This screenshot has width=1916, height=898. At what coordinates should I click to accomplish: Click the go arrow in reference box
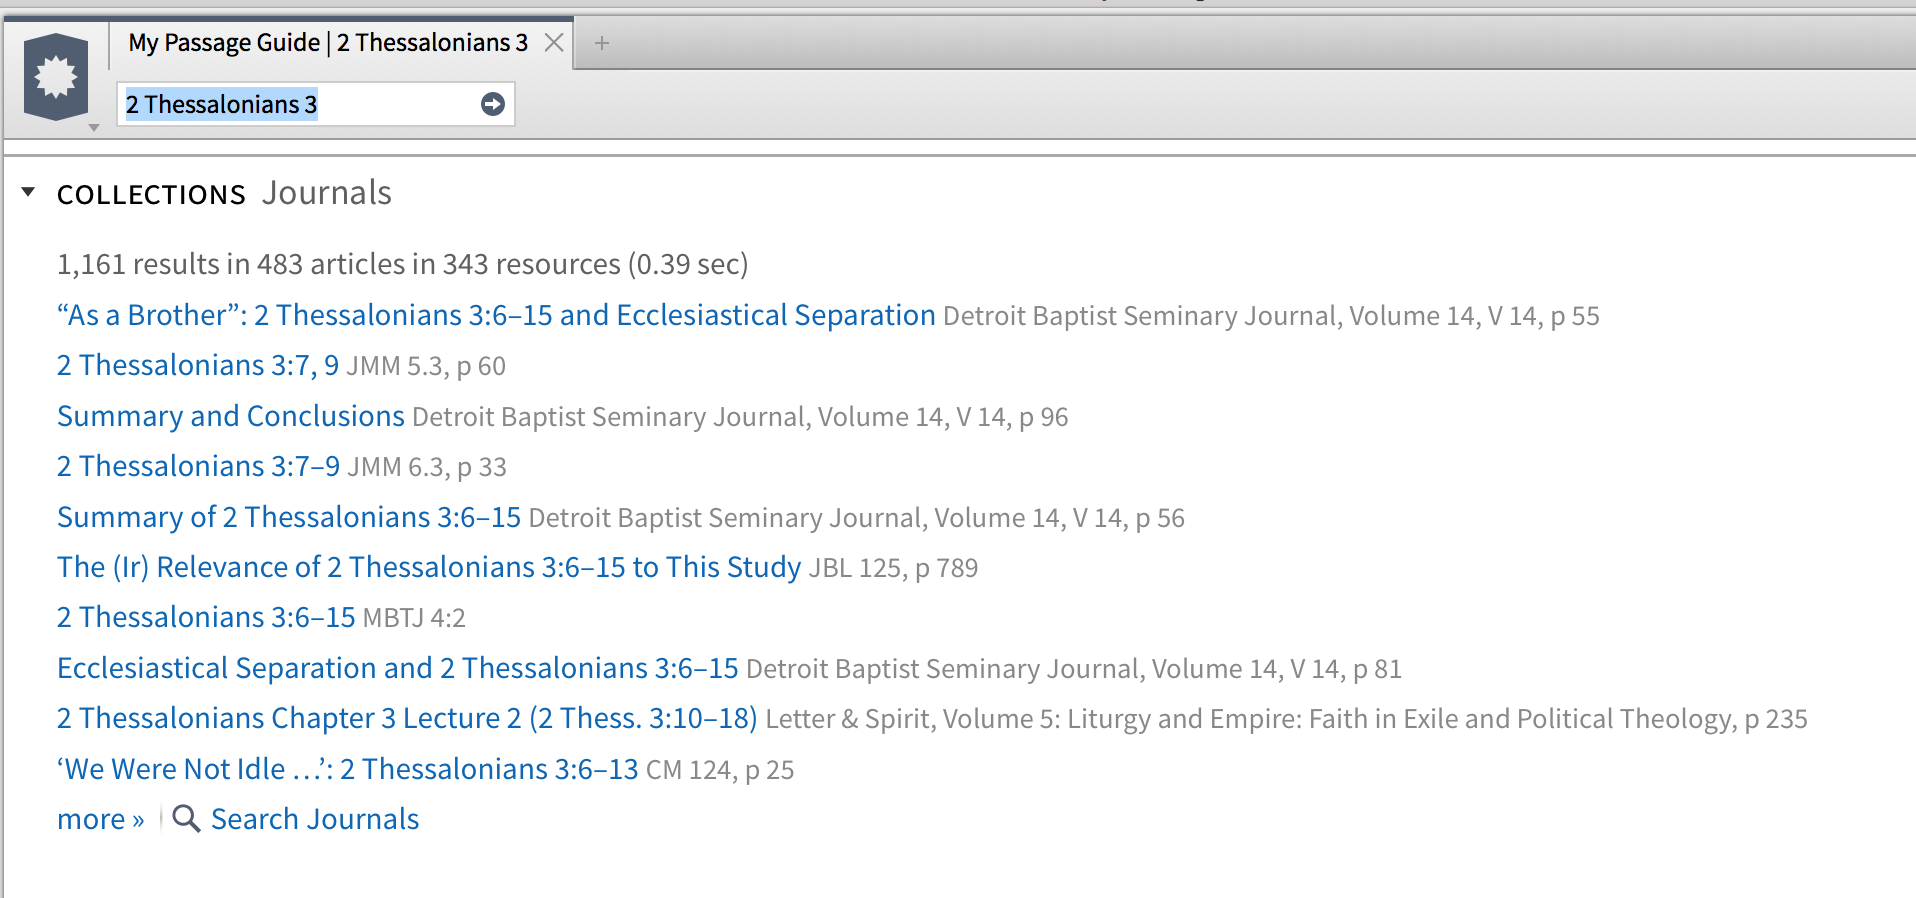[x=493, y=104]
